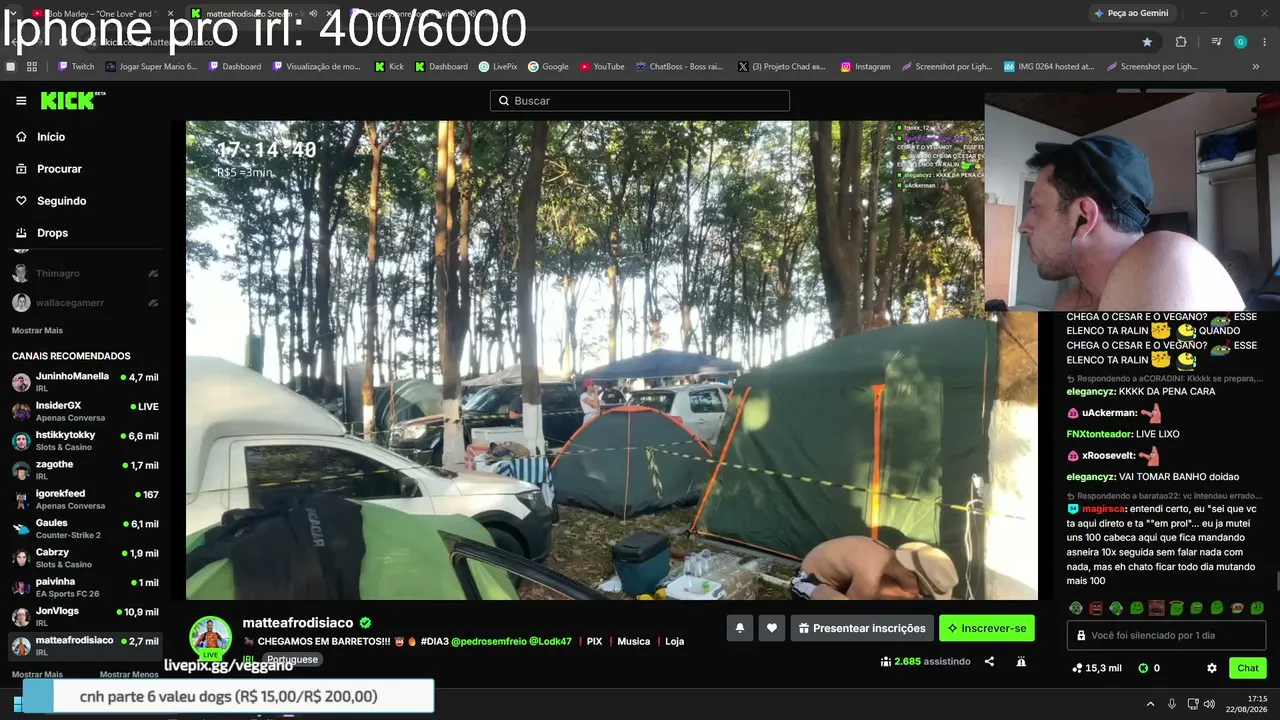This screenshot has width=1280, height=720.
Task: Open Instagram bookmark in bookmarks bar
Action: pos(865,67)
